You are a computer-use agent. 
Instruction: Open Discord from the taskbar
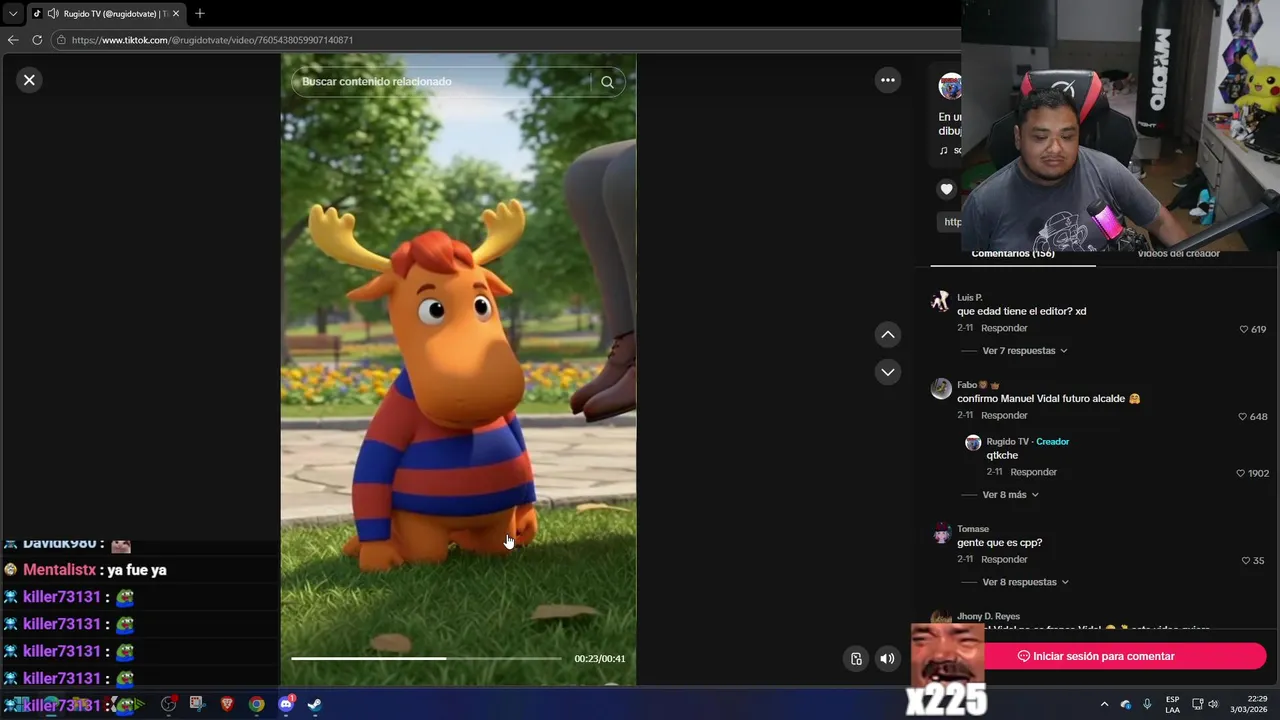(x=286, y=704)
